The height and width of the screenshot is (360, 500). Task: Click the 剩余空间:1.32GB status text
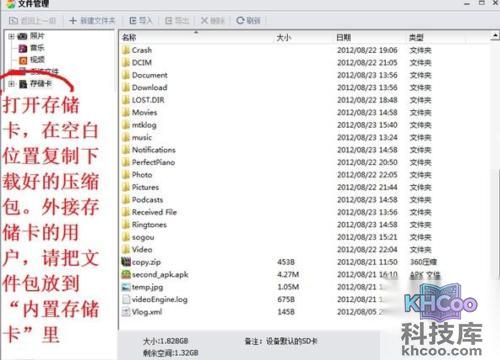[170, 353]
